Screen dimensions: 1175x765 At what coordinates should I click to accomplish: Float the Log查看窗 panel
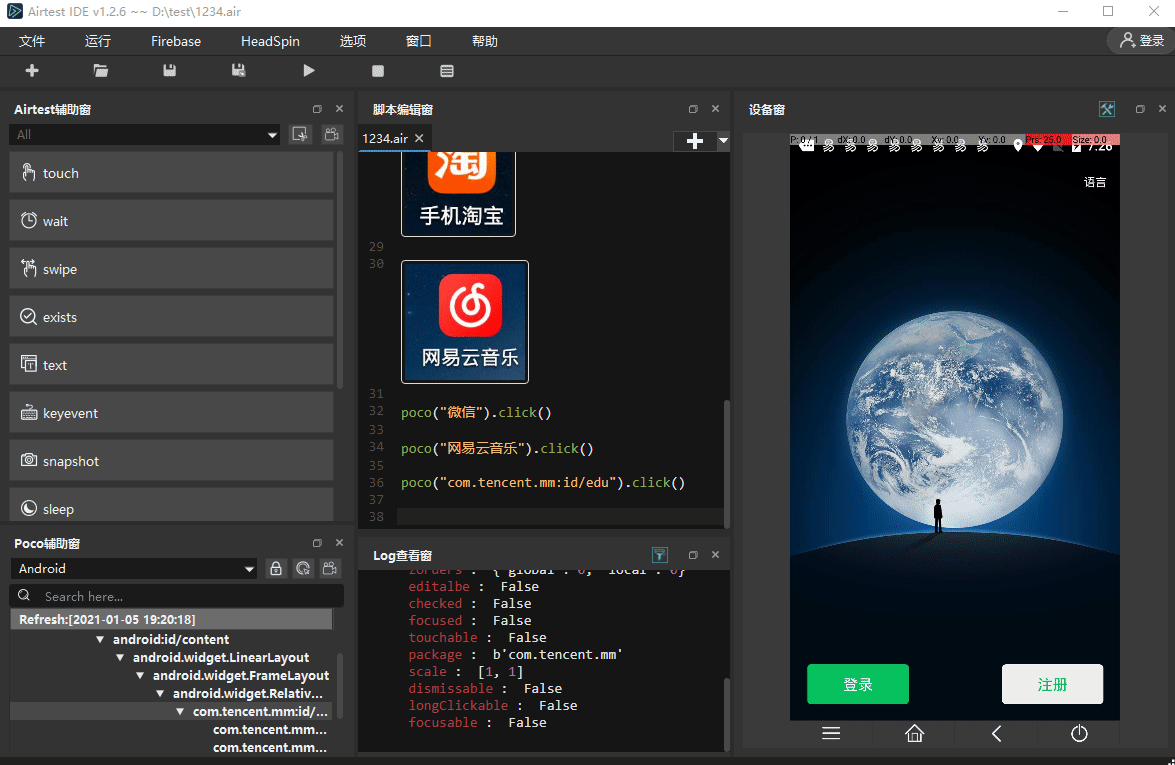point(693,555)
